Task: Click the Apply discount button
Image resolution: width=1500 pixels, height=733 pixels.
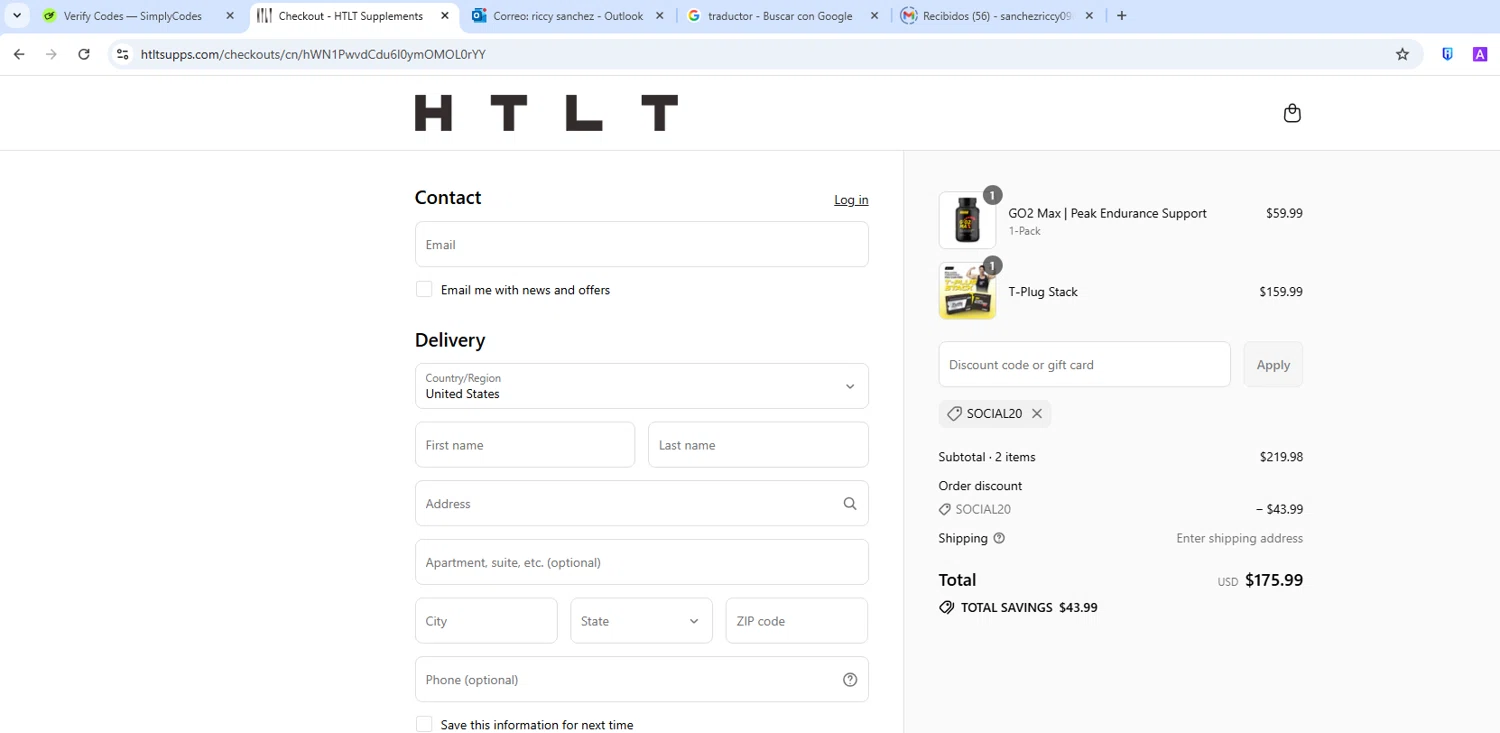Action: click(1273, 365)
